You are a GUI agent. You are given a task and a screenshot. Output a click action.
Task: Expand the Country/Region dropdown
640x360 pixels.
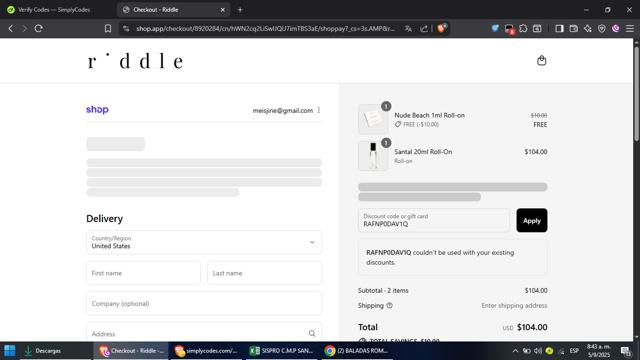(204, 242)
